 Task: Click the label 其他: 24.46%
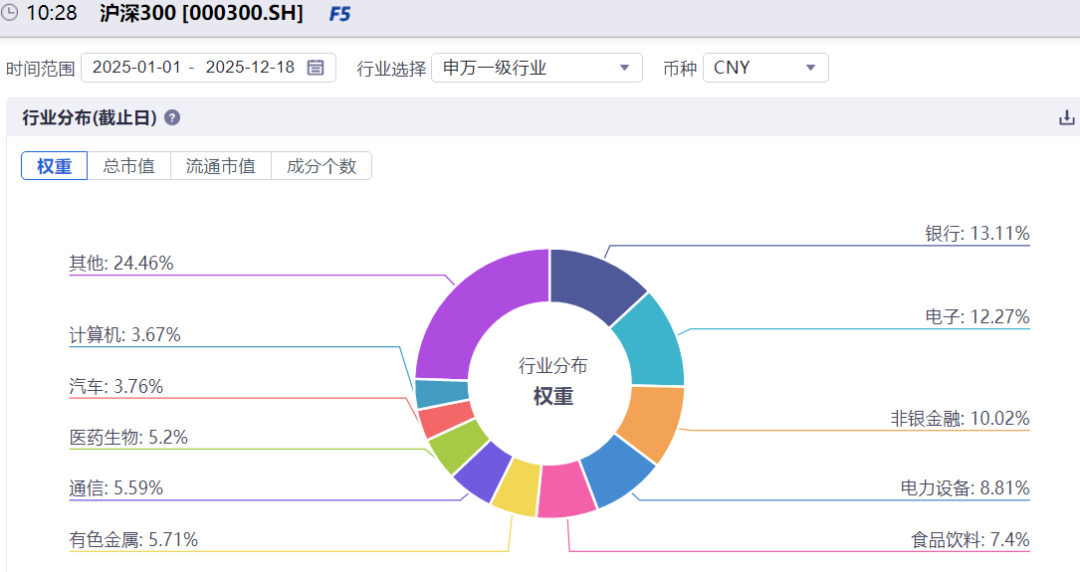pyautogui.click(x=121, y=263)
